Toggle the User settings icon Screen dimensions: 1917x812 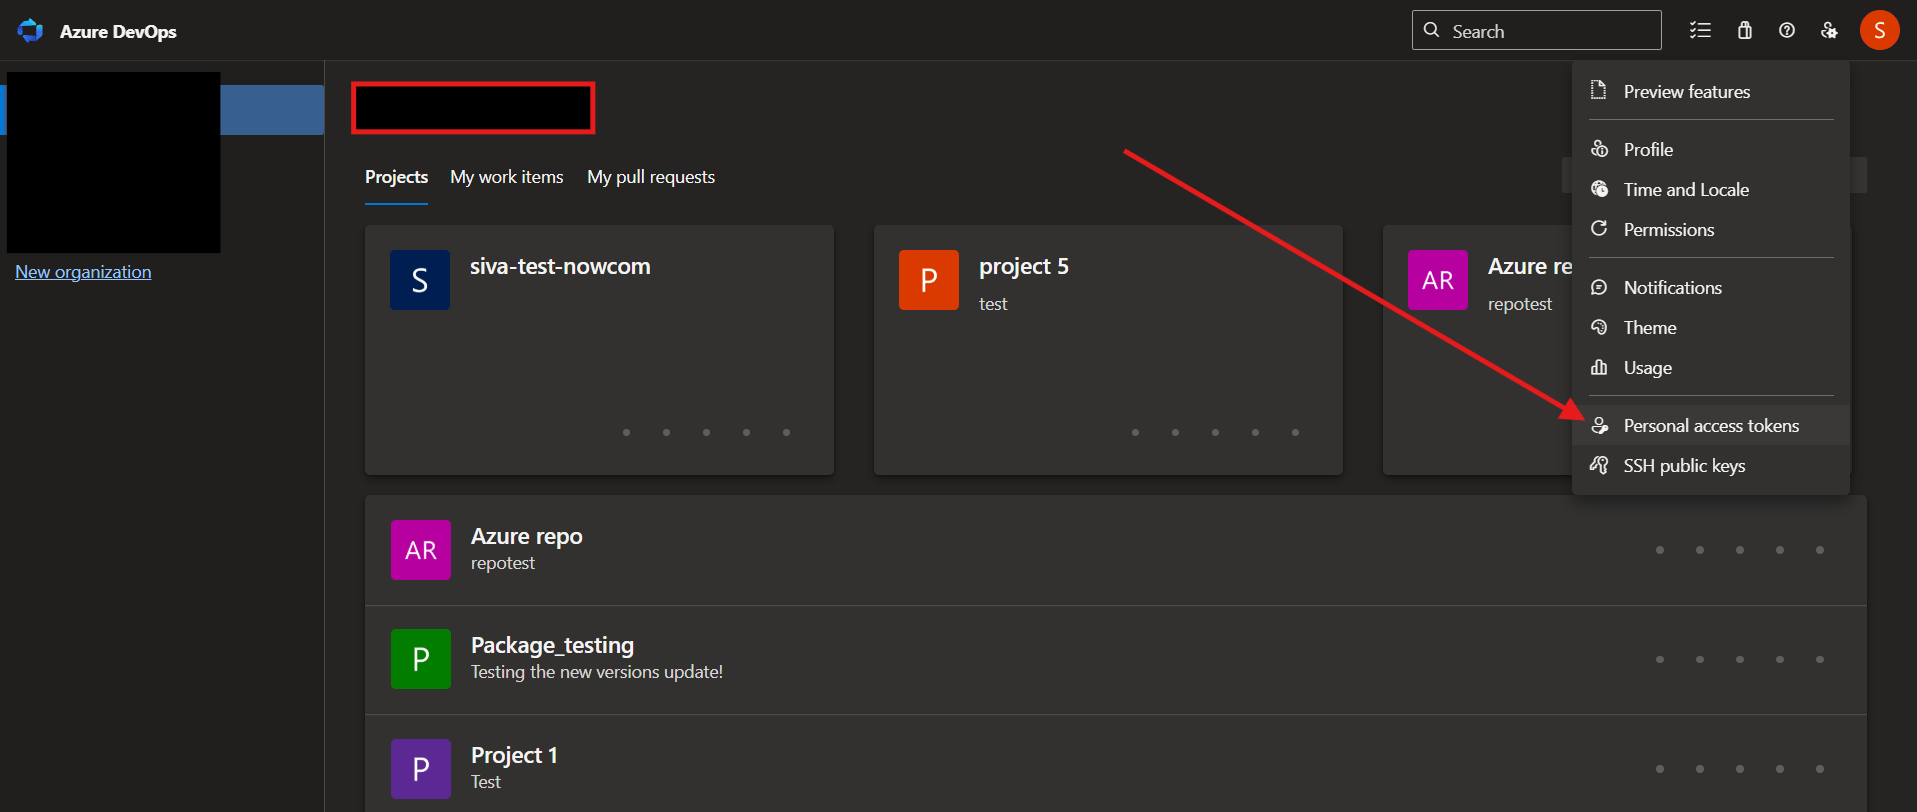click(1829, 31)
